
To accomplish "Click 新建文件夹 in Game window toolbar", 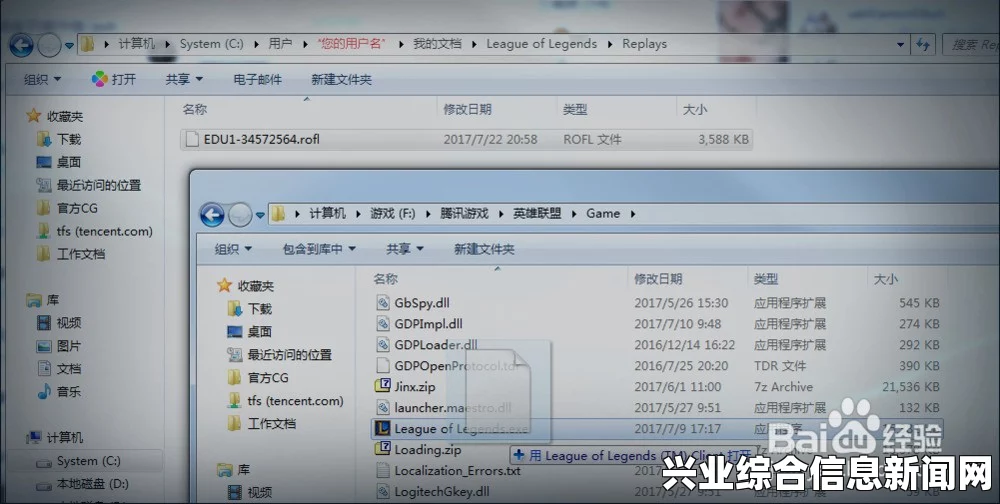I will tap(484, 249).
